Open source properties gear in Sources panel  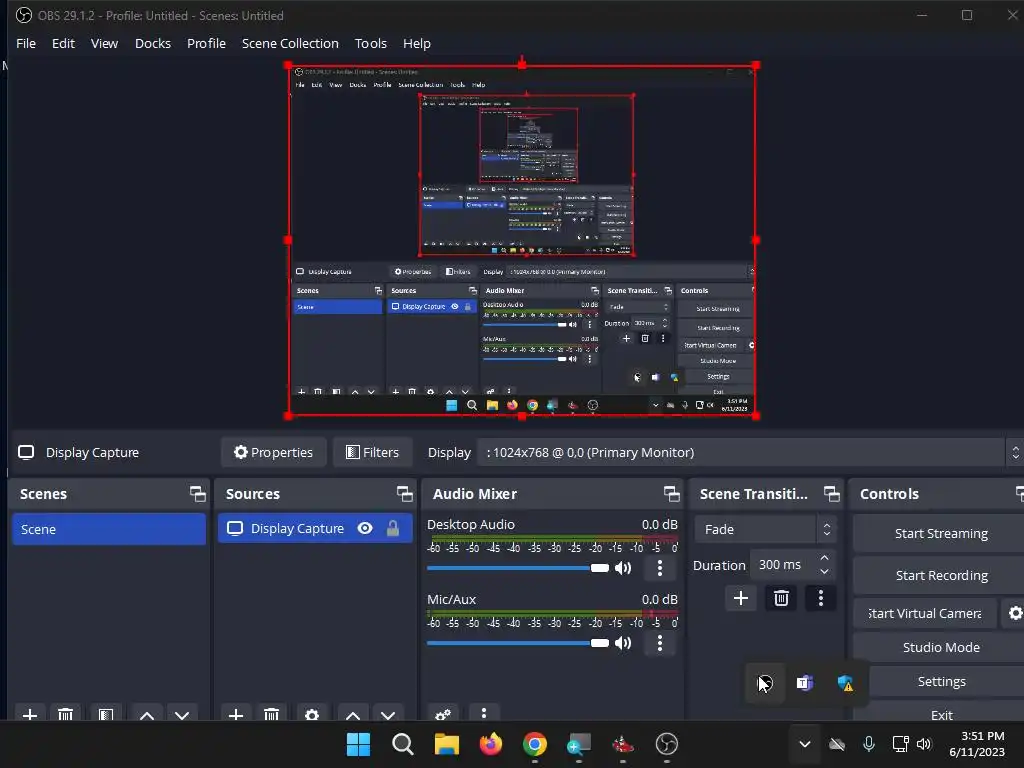[312, 714]
